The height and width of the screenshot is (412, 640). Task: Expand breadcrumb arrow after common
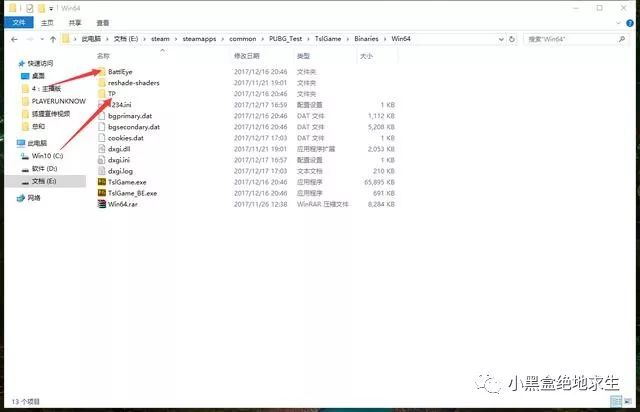pyautogui.click(x=262, y=39)
